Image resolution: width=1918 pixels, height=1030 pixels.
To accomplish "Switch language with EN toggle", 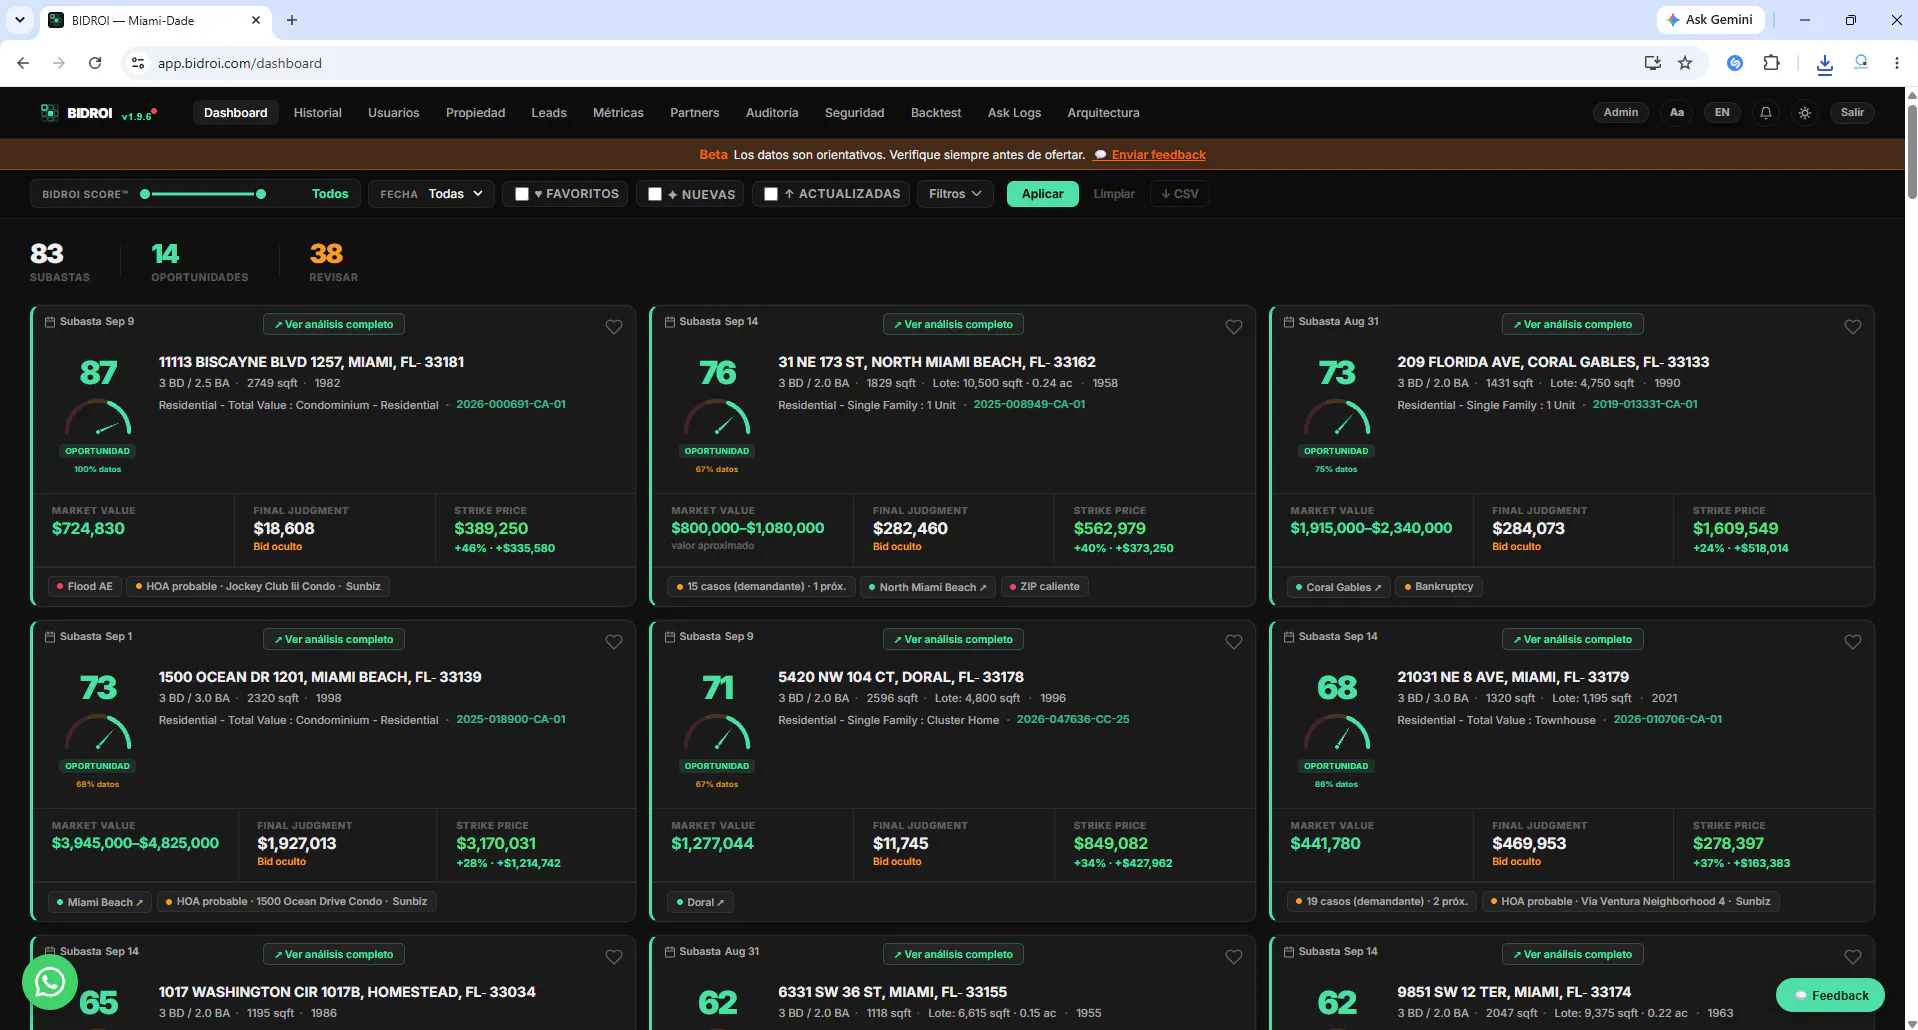I will tap(1722, 113).
